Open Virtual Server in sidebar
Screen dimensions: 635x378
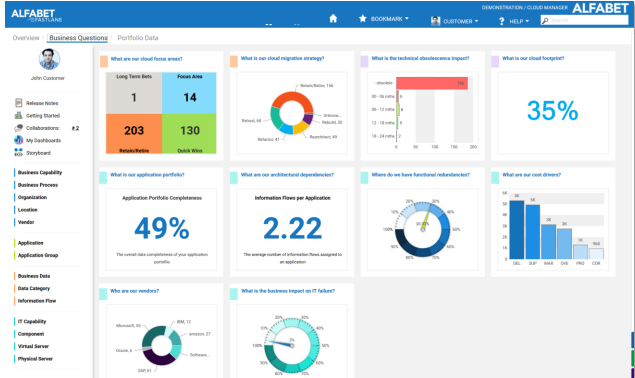33,346
